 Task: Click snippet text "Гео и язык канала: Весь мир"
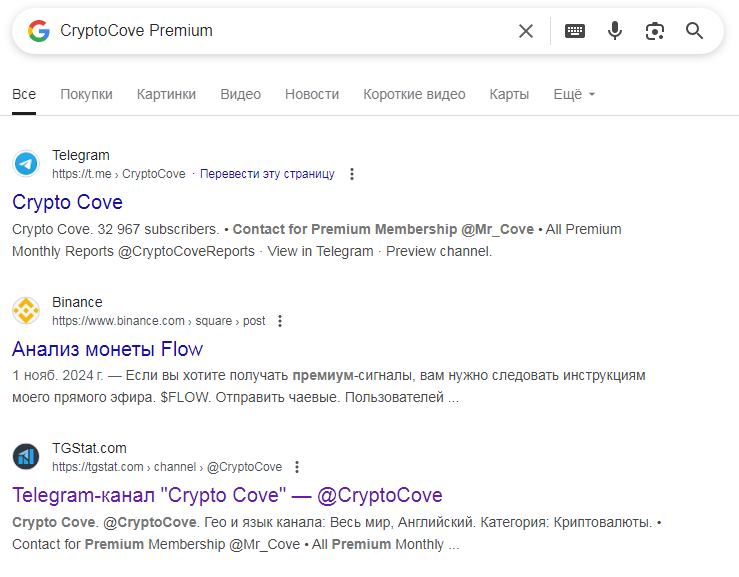[x=297, y=523]
